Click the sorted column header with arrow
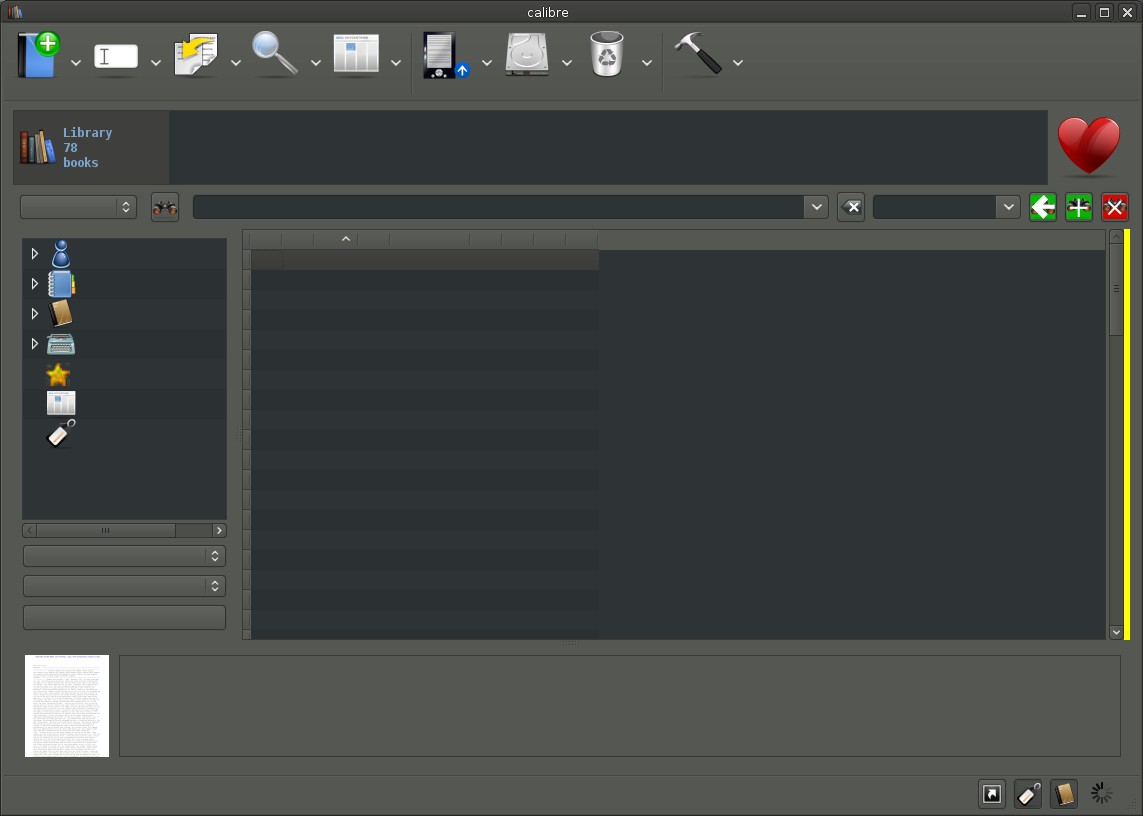1143x816 pixels. click(335, 239)
